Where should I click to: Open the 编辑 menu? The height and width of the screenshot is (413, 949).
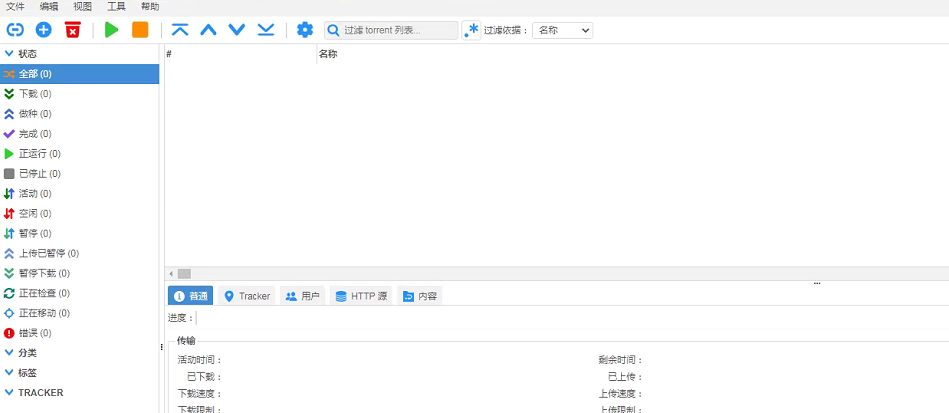click(x=49, y=7)
